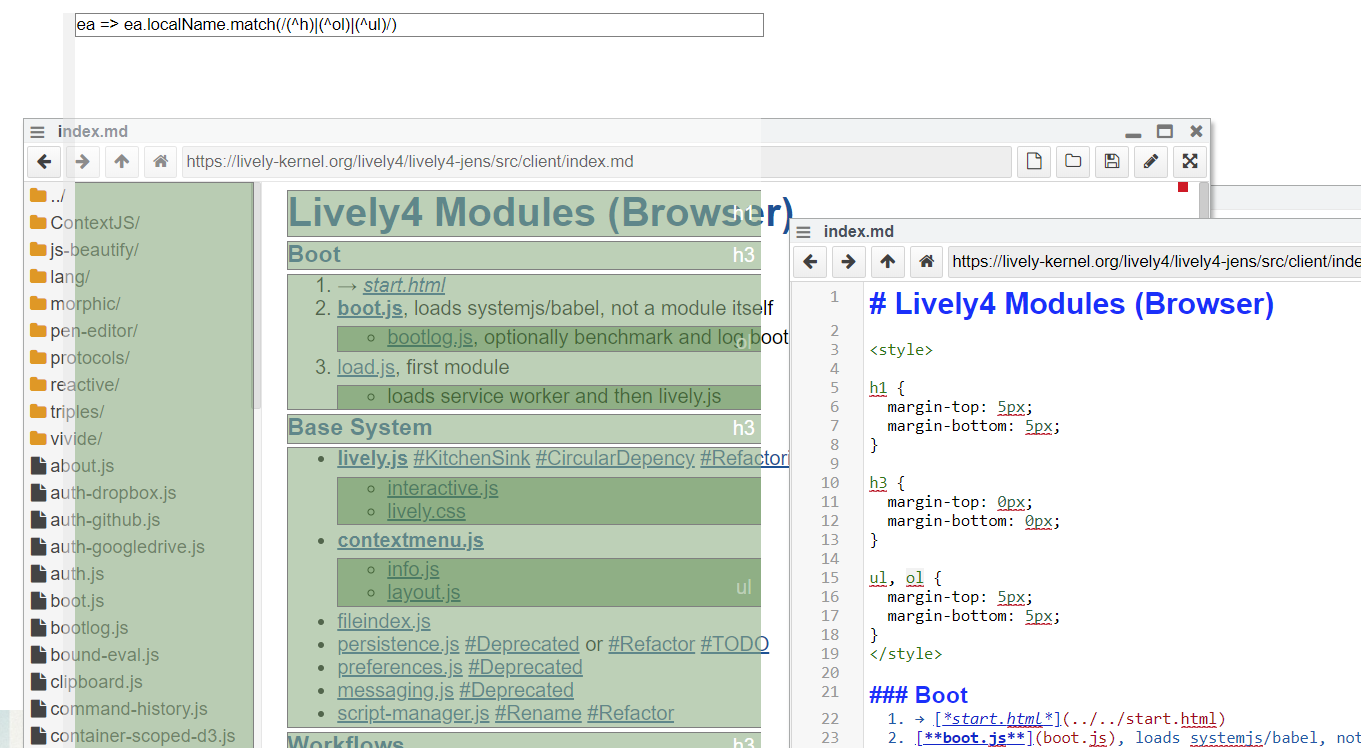Click the URL field in left window
Image resolution: width=1361 pixels, height=748 pixels.
(x=596, y=162)
